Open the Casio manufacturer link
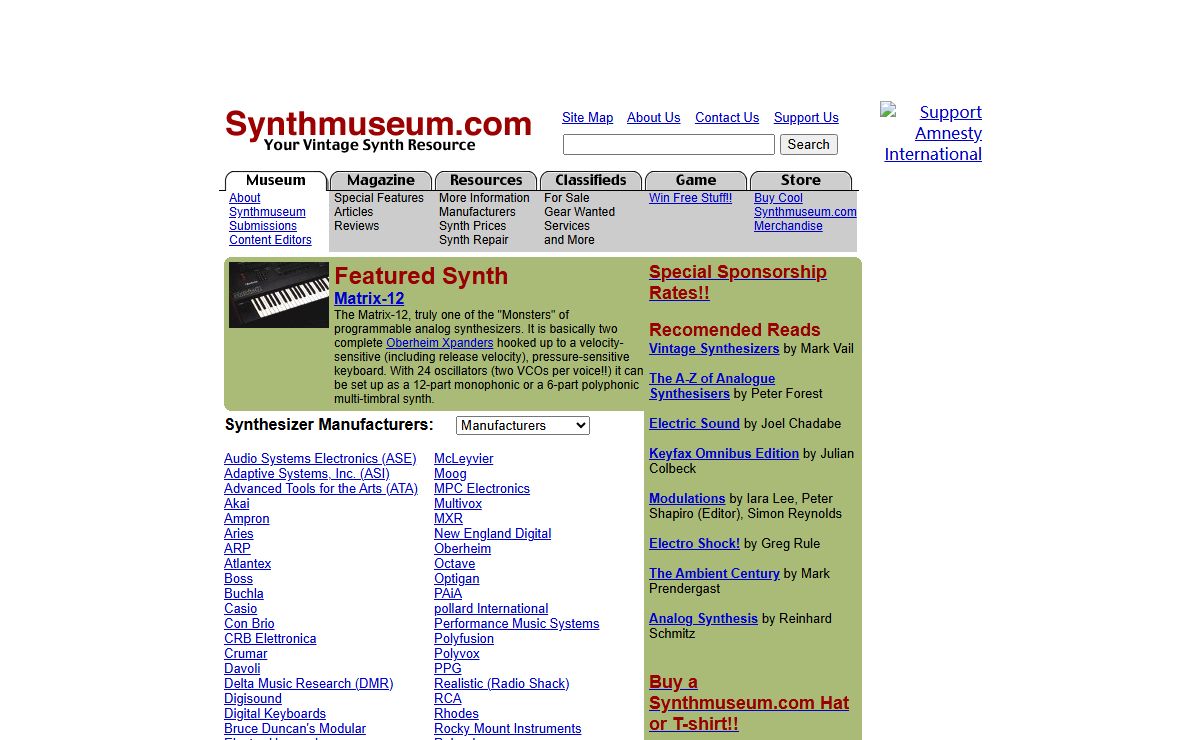Image resolution: width=1200 pixels, height=740 pixels. [240, 609]
